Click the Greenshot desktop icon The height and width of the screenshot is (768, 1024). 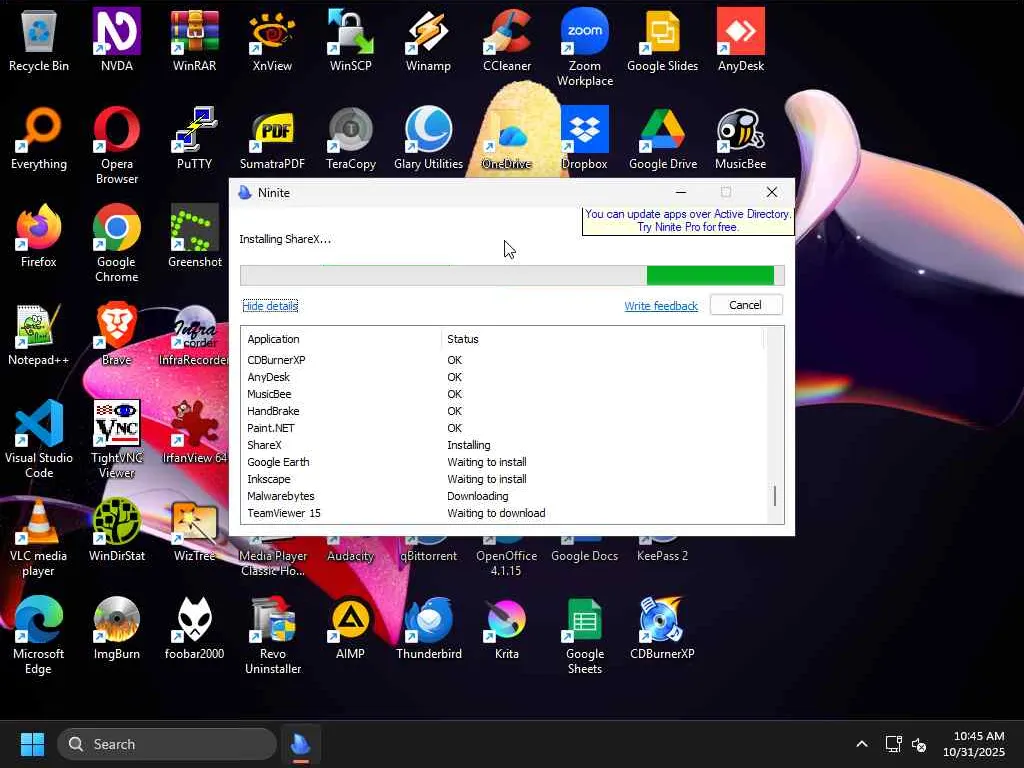[x=195, y=236]
